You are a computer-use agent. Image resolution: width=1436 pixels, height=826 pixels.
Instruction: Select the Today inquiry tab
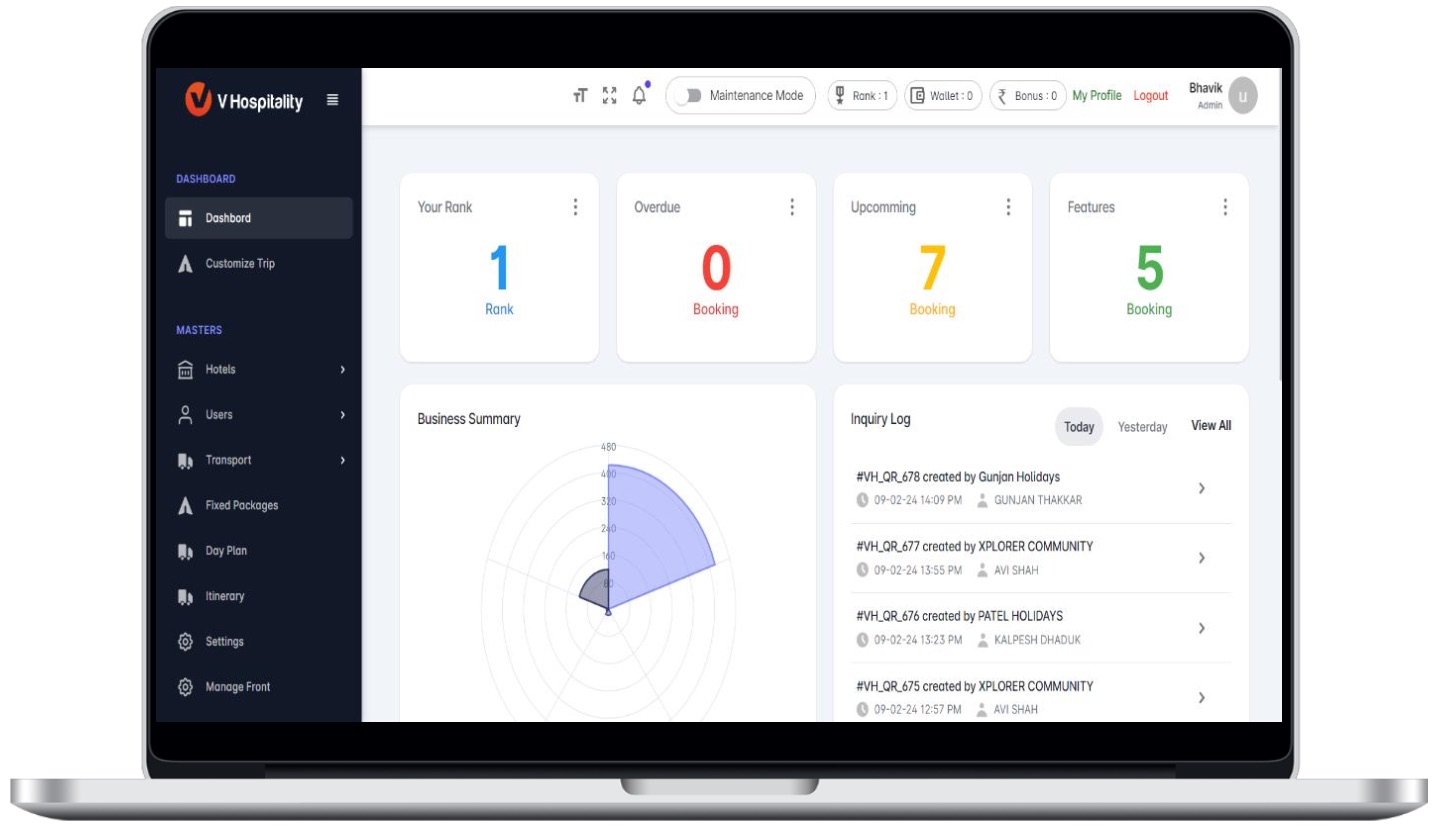pos(1078,427)
